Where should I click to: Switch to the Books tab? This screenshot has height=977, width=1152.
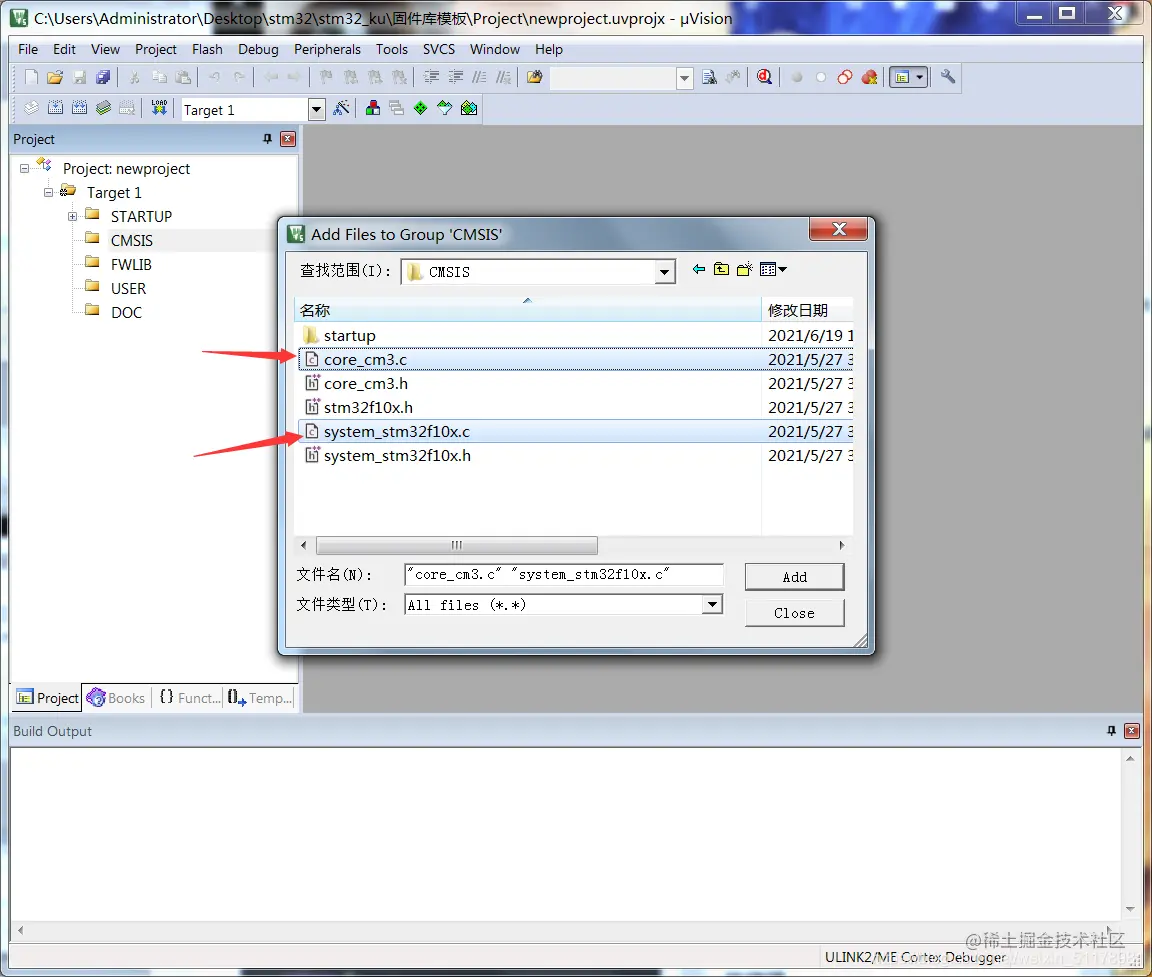point(116,698)
